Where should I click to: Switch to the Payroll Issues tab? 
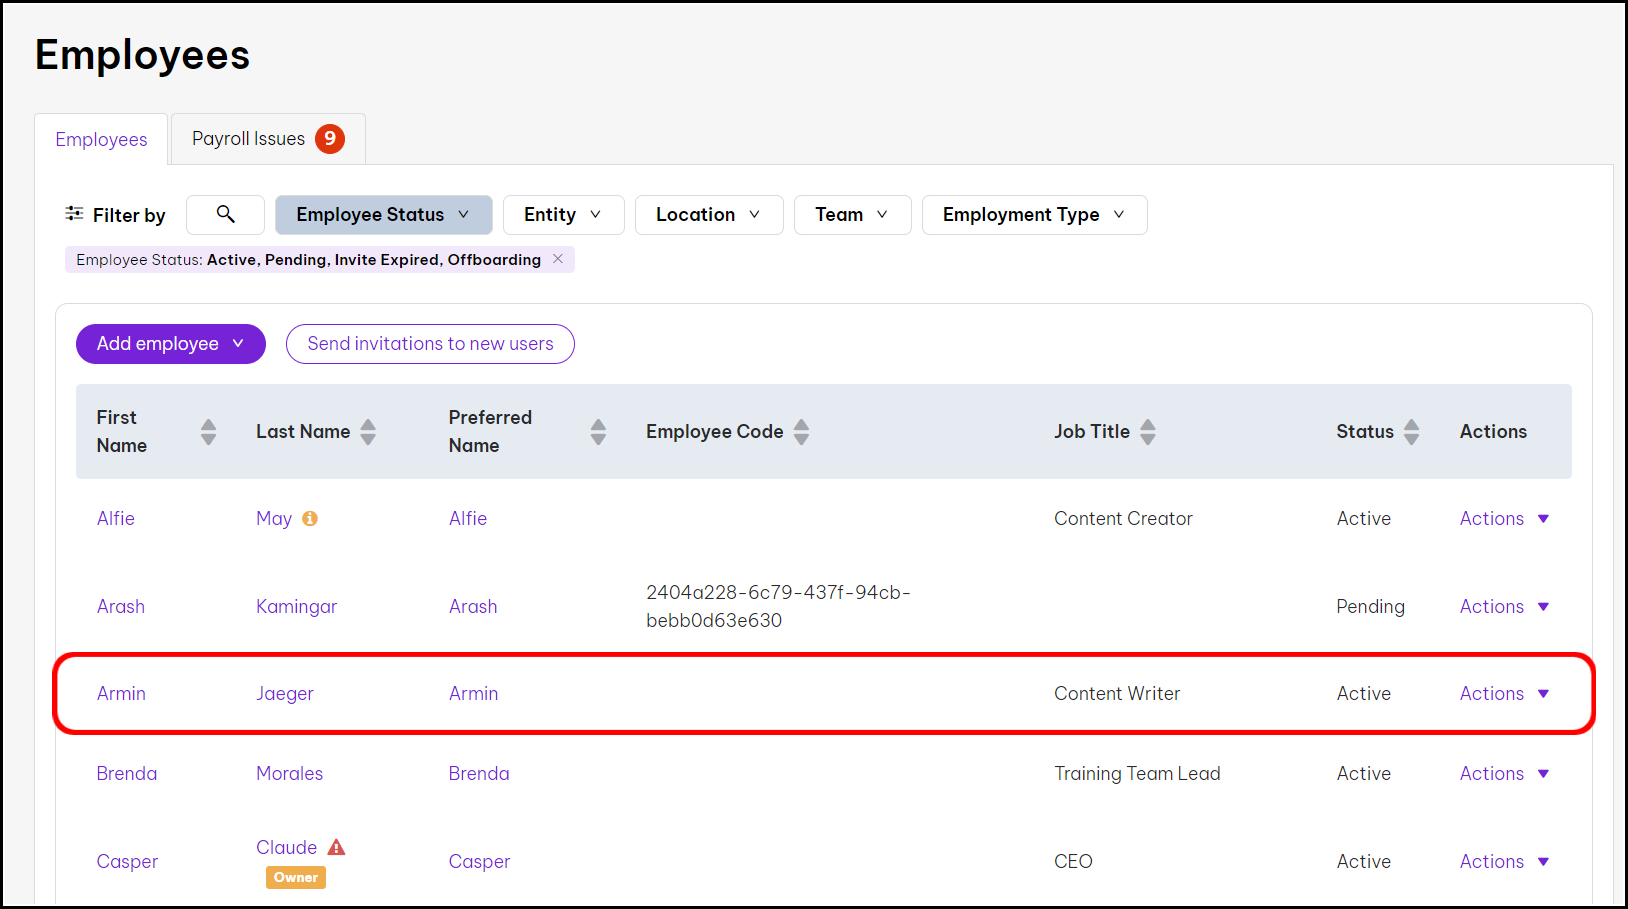pos(267,139)
